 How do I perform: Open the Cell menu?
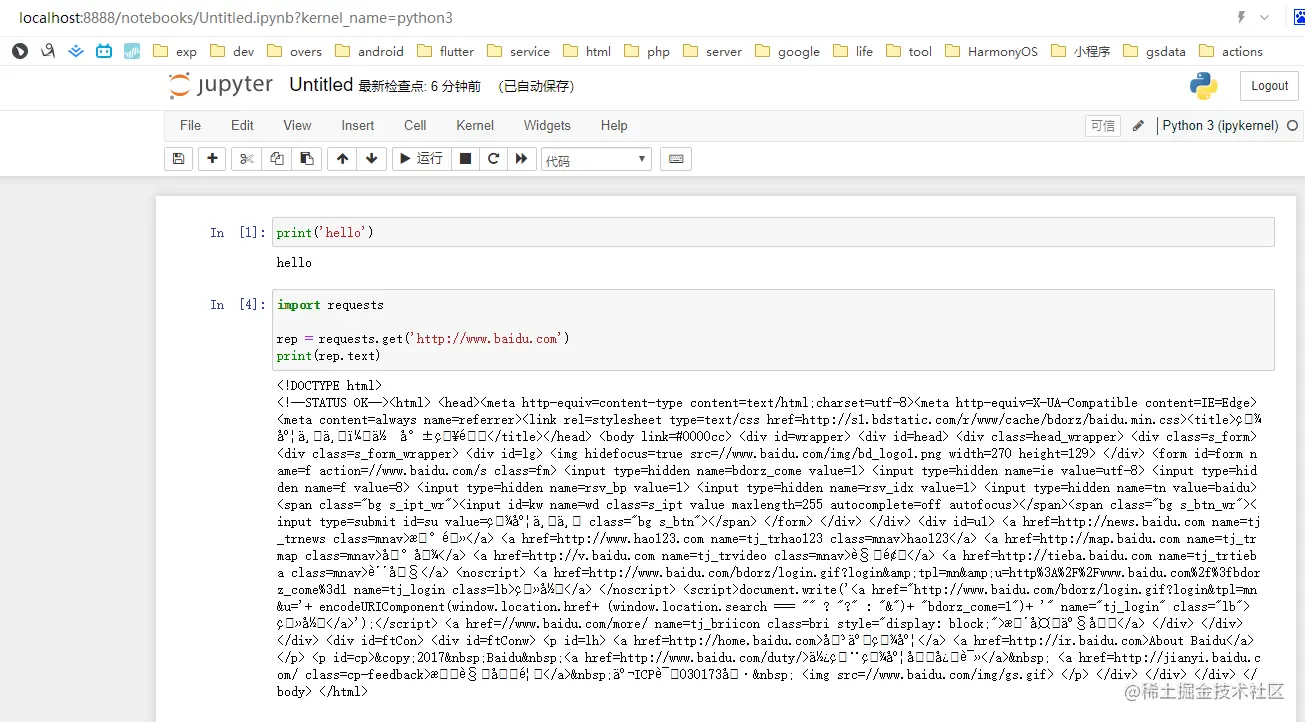point(415,125)
